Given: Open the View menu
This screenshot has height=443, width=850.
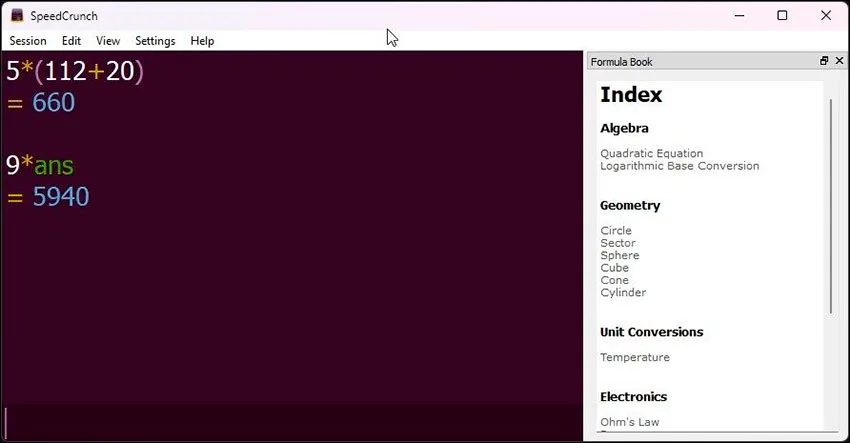Looking at the screenshot, I should coord(108,41).
